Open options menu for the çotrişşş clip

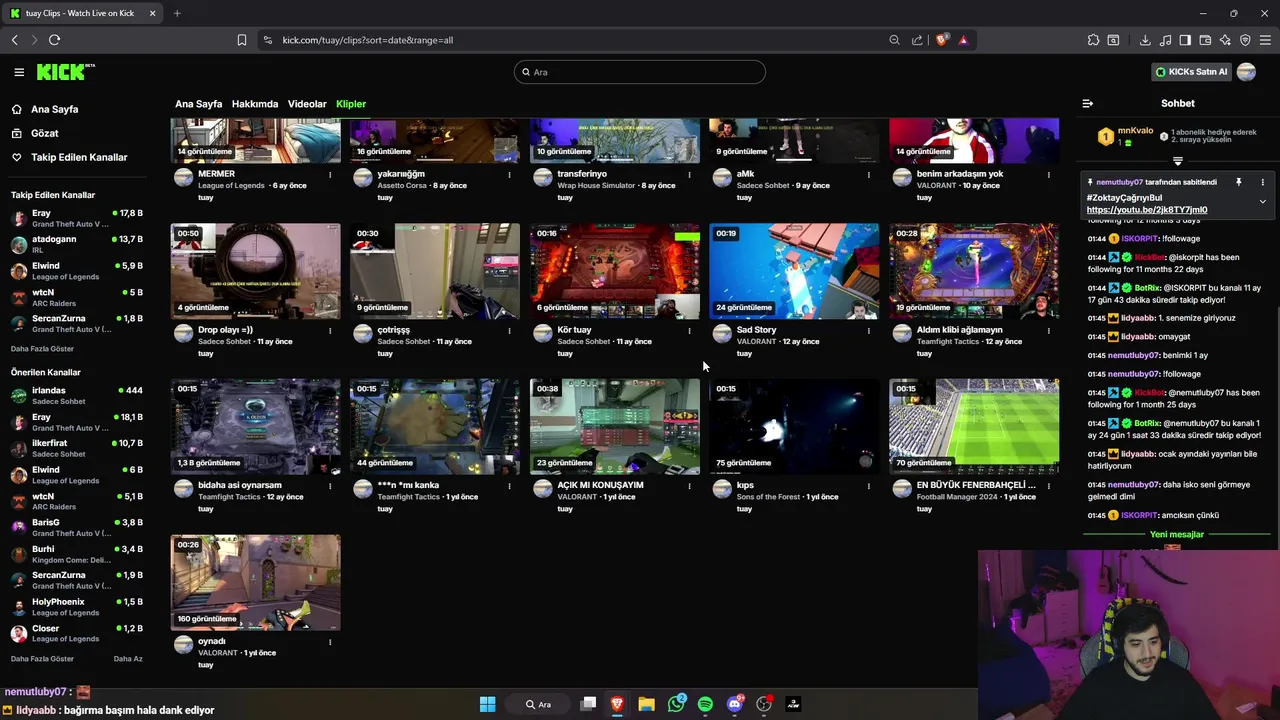pyautogui.click(x=509, y=330)
